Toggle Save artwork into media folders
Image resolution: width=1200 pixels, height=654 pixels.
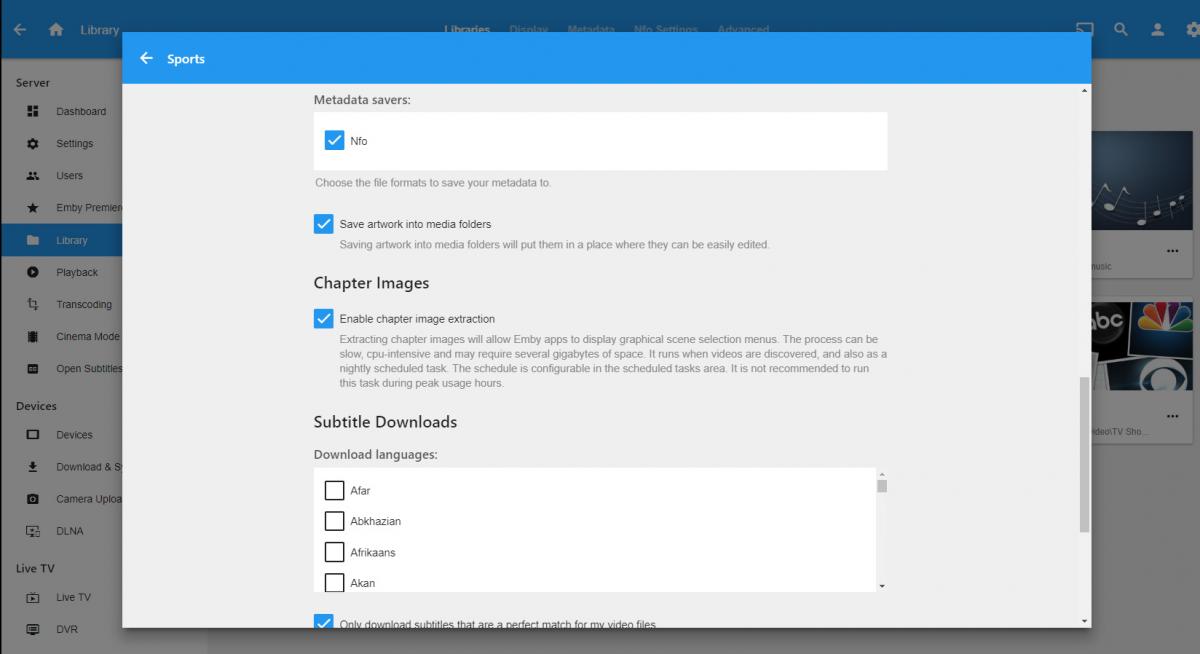pyautogui.click(x=323, y=224)
